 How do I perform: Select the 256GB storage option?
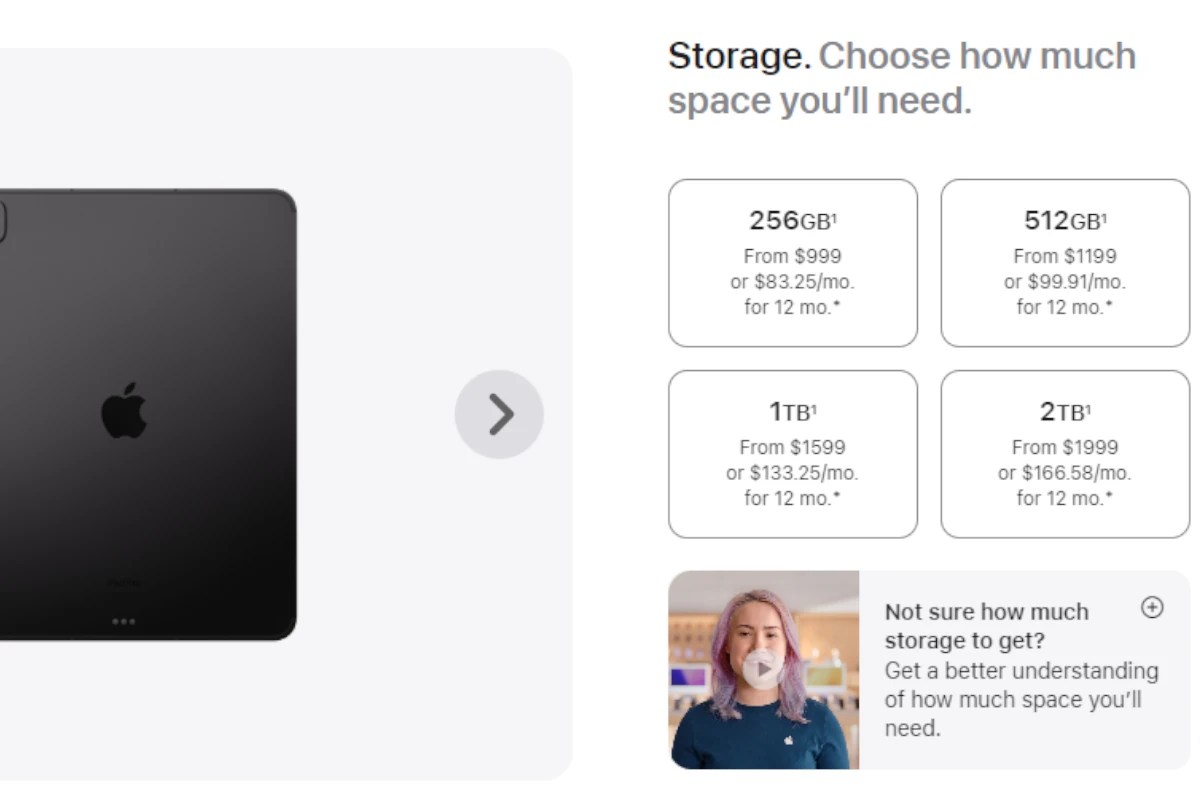[x=792, y=262]
